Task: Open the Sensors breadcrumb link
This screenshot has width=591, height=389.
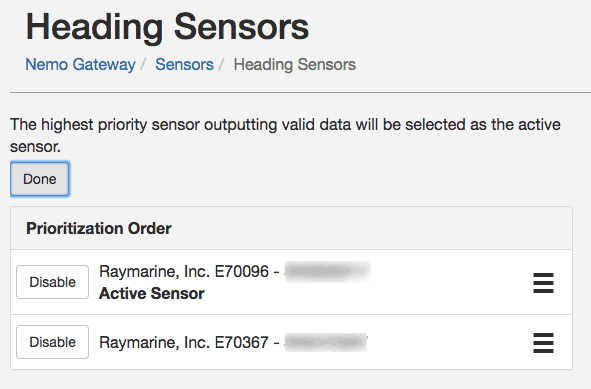Action: pyautogui.click(x=184, y=64)
